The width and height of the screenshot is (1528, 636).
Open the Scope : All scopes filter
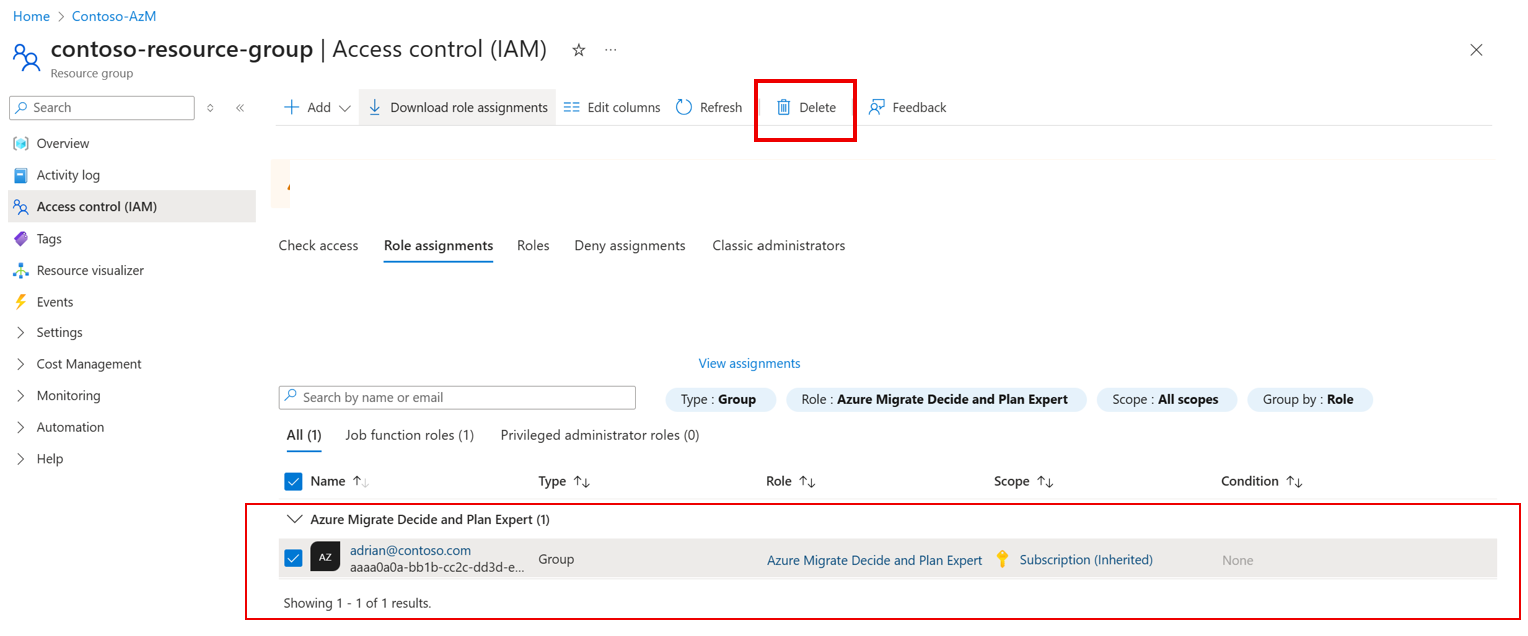tap(1166, 400)
